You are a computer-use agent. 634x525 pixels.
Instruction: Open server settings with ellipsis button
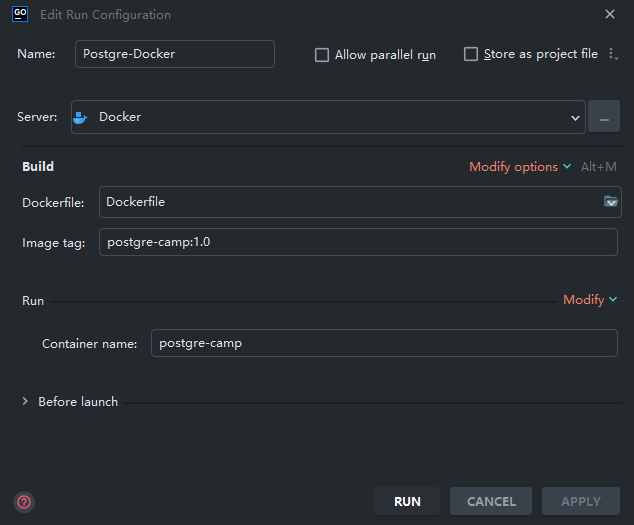604,116
